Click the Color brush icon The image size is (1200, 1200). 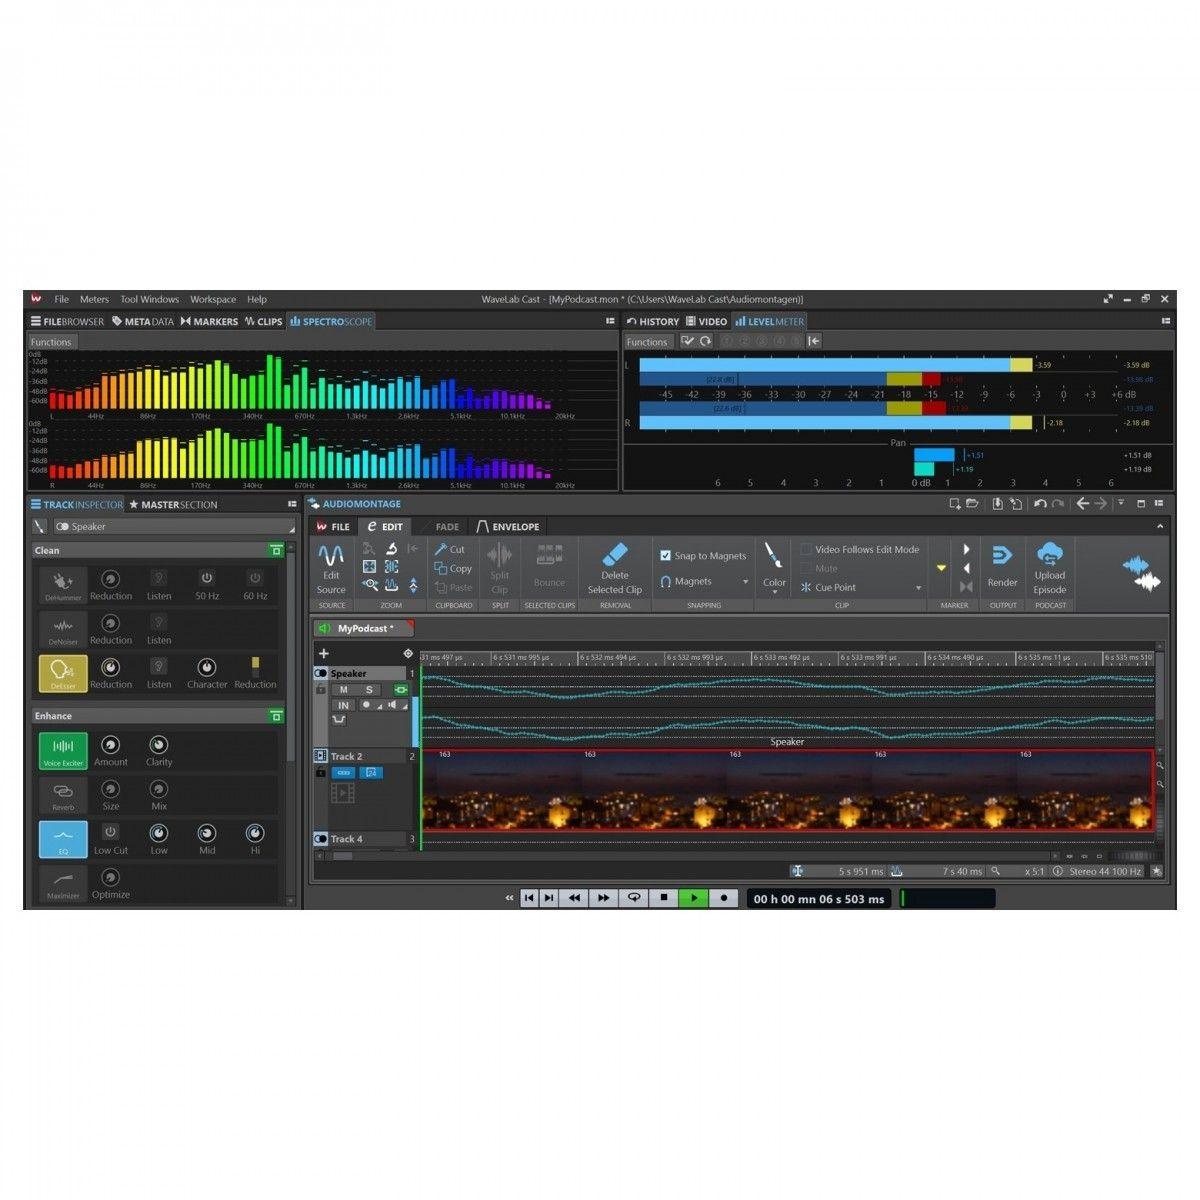[774, 556]
